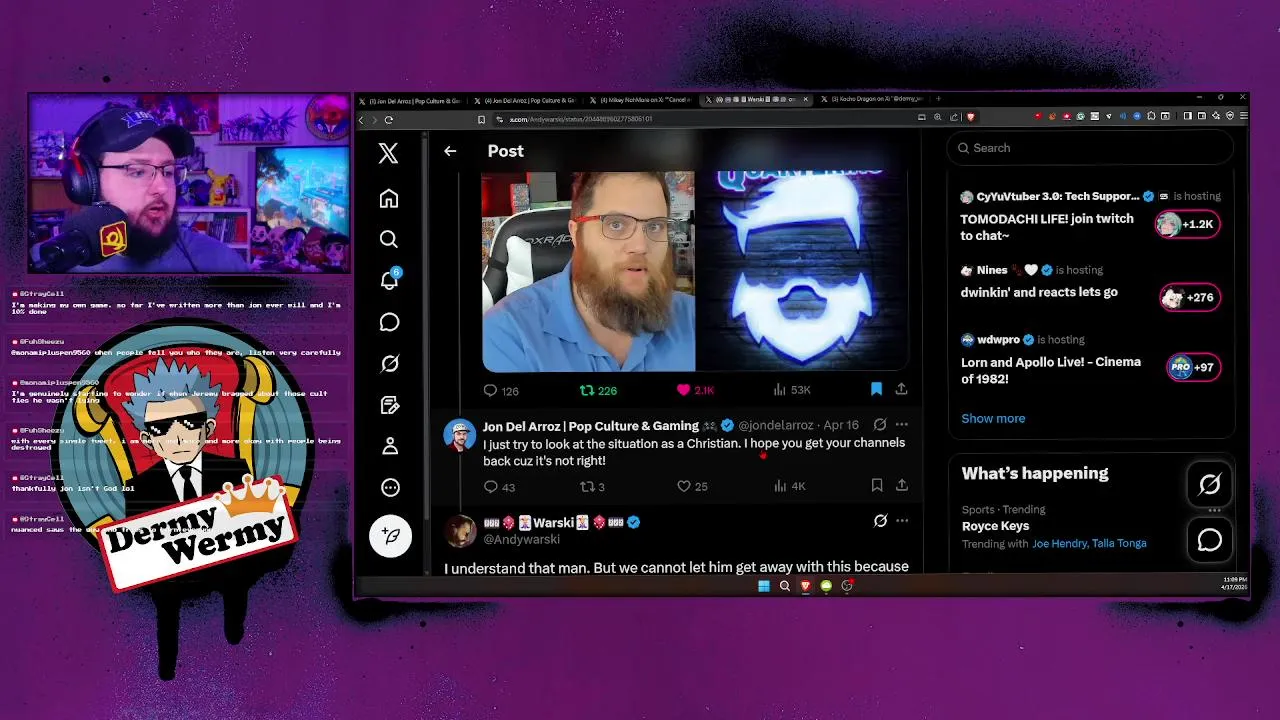
Task: Open the +1.2K listeners badge
Action: click(x=1187, y=224)
